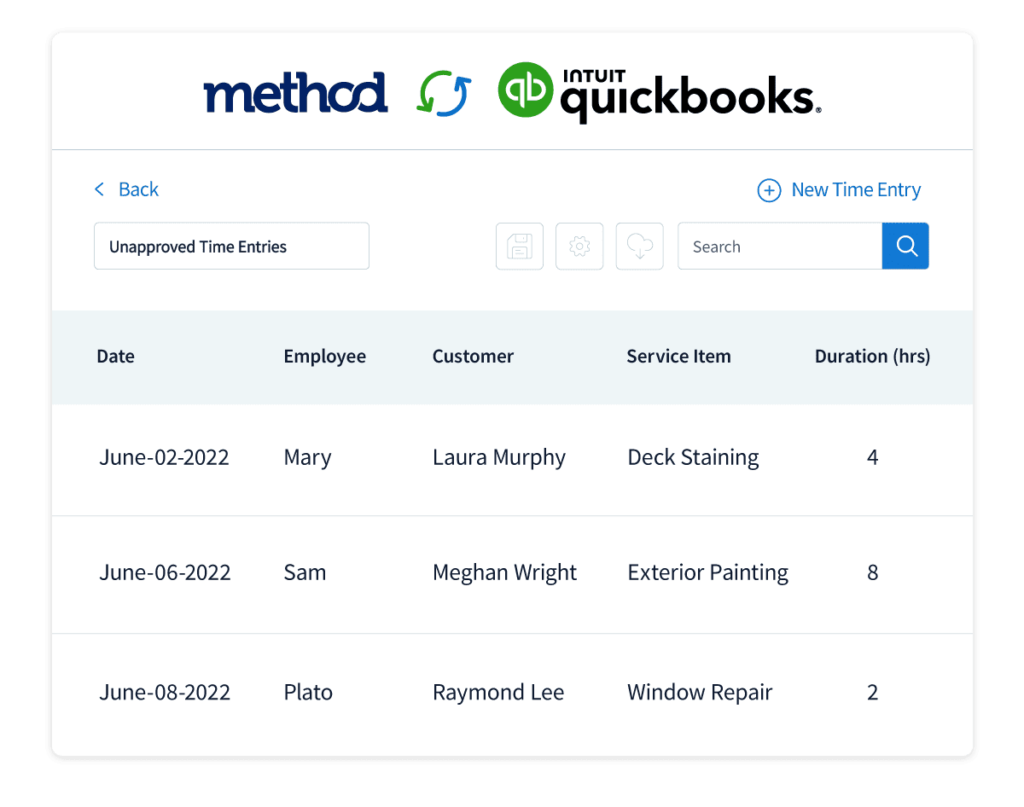Sort by the Customer column header
This screenshot has height=807, width=1024.
(473, 356)
